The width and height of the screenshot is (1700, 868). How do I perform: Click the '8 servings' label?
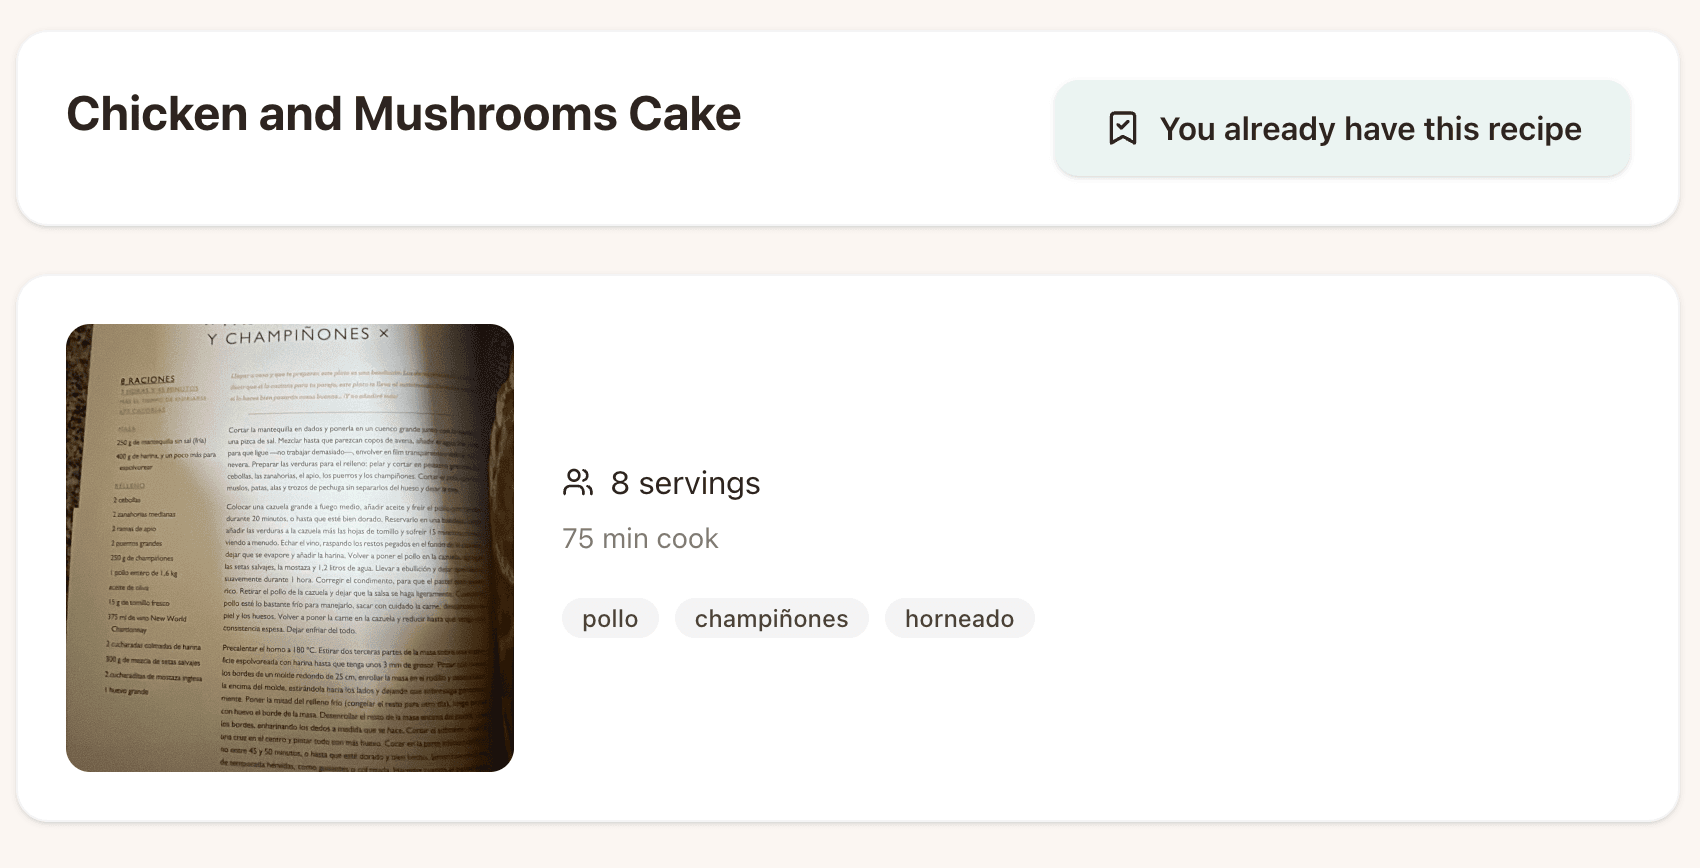[685, 483]
